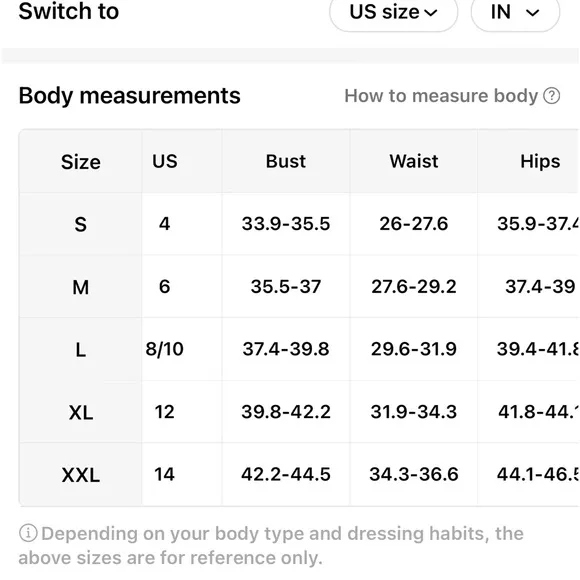The width and height of the screenshot is (580, 580).
Task: Click the Bust column header
Action: click(286, 161)
